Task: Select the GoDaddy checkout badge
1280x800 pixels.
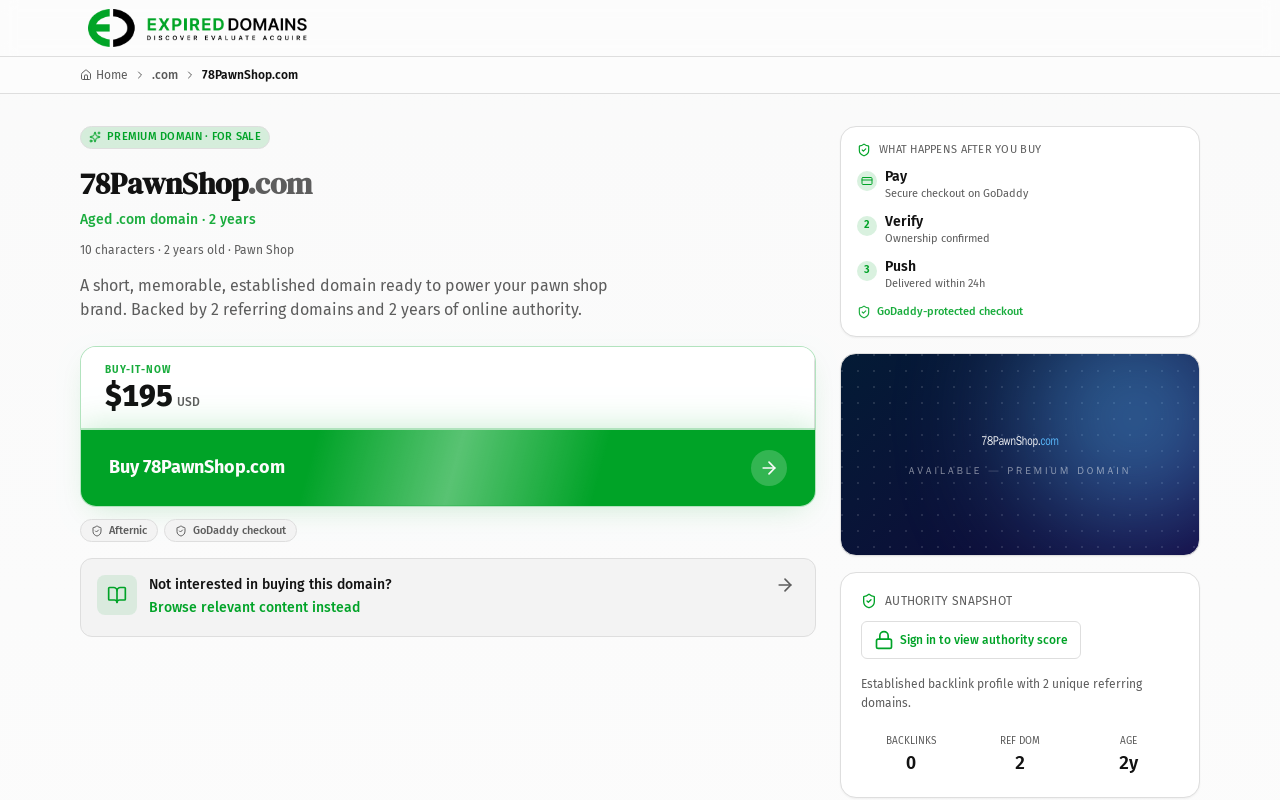Action: coord(230,531)
